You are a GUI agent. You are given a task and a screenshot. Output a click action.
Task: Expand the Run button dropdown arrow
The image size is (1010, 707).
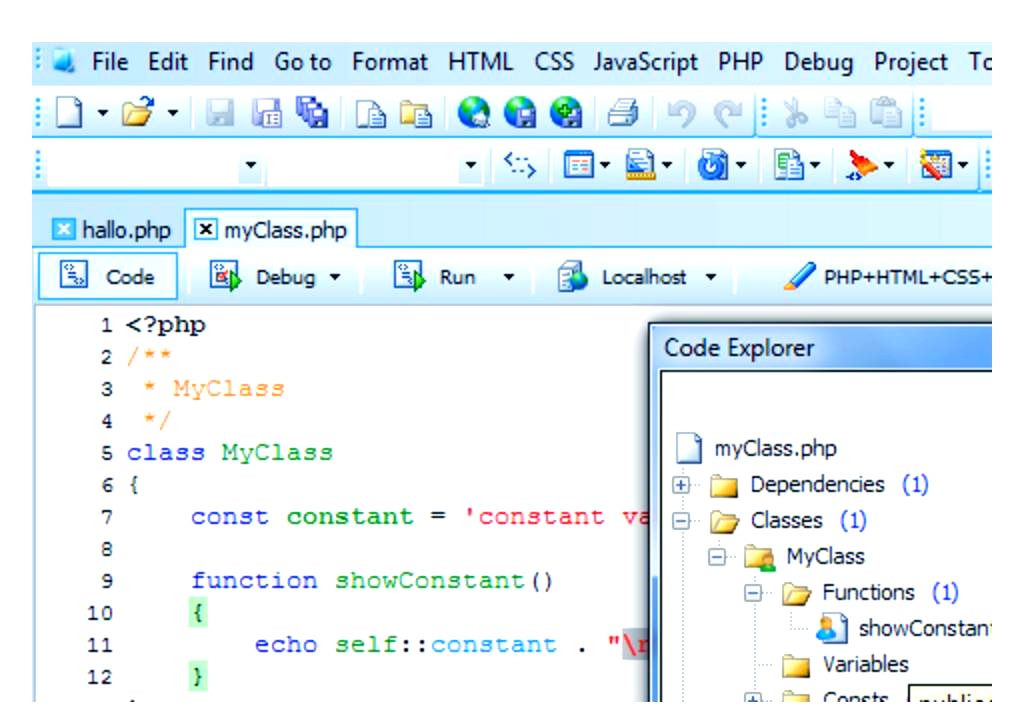tap(509, 278)
